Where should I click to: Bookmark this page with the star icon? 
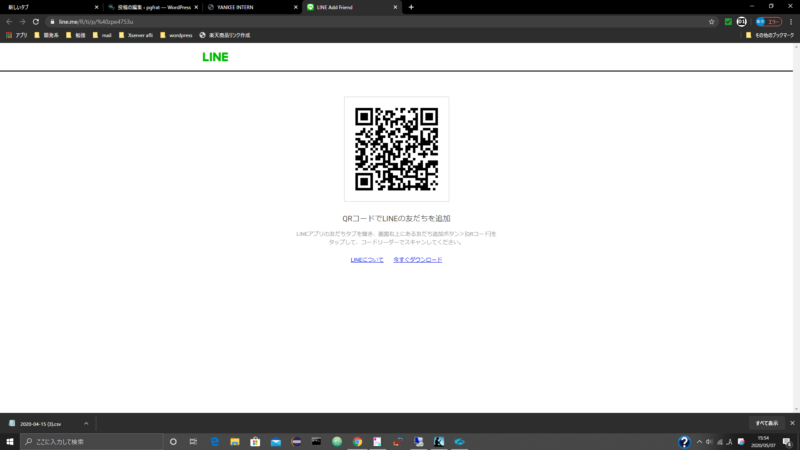tap(712, 22)
